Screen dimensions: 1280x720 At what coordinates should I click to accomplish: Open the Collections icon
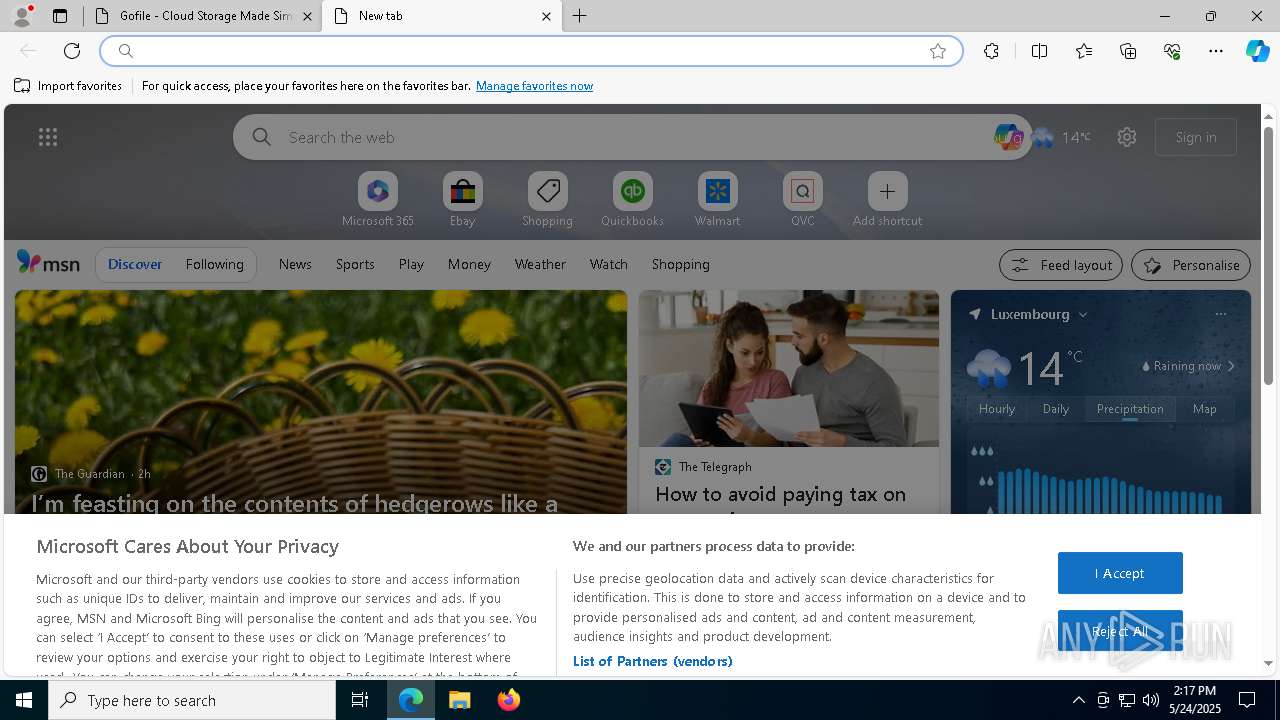pyautogui.click(x=1128, y=51)
